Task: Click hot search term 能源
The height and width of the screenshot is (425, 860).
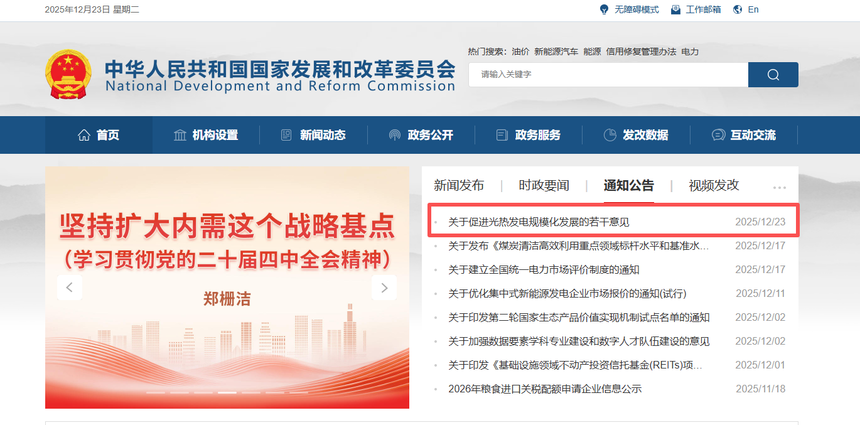Action: click(x=592, y=52)
